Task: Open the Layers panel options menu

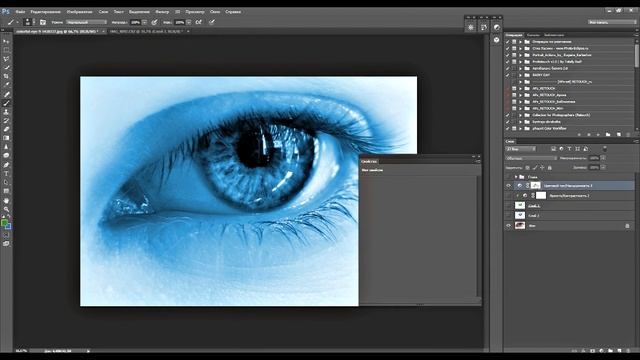Action: coord(636,141)
